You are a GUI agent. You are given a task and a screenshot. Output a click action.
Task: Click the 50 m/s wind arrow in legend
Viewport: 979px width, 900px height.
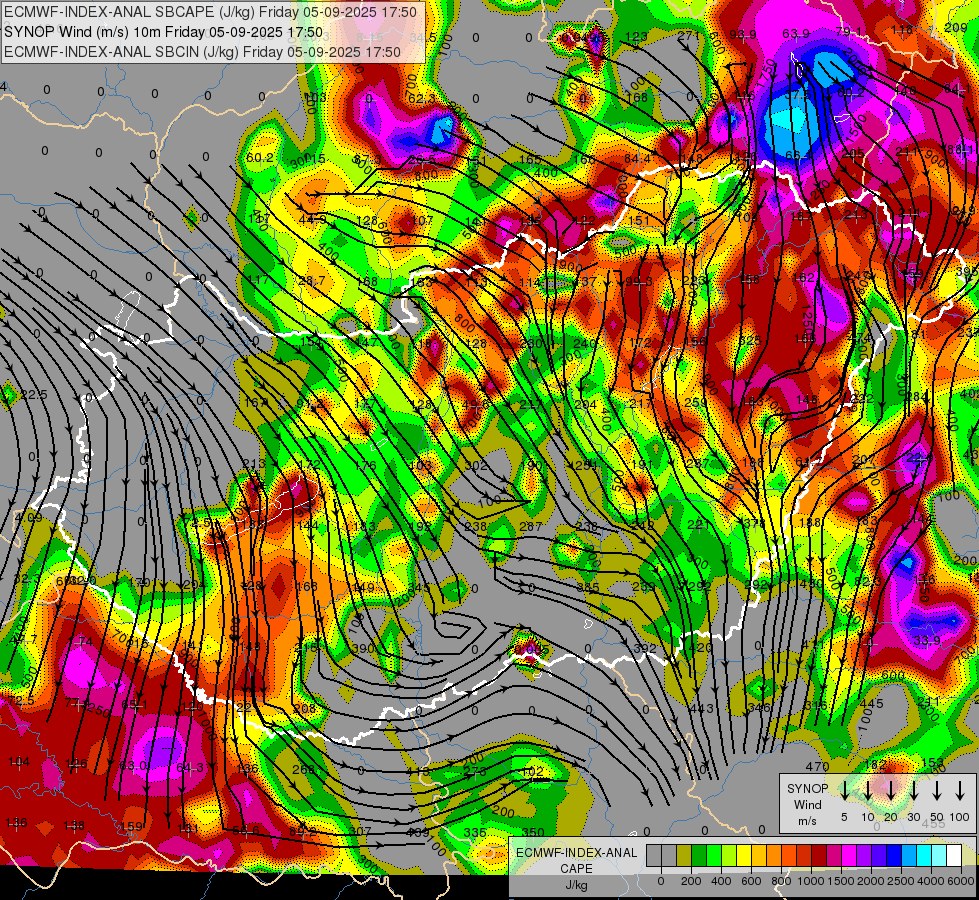(937, 791)
